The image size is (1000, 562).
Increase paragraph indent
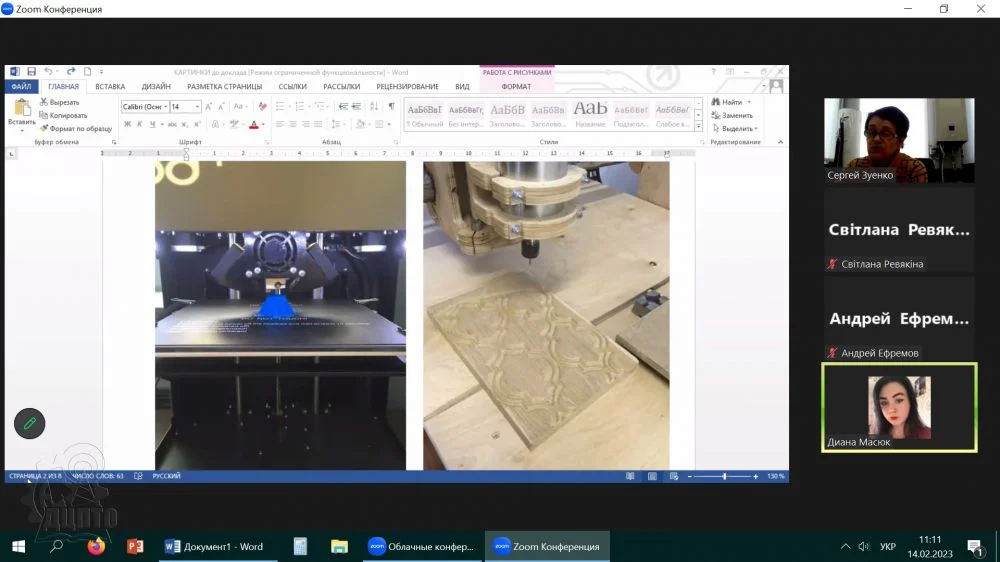357,107
